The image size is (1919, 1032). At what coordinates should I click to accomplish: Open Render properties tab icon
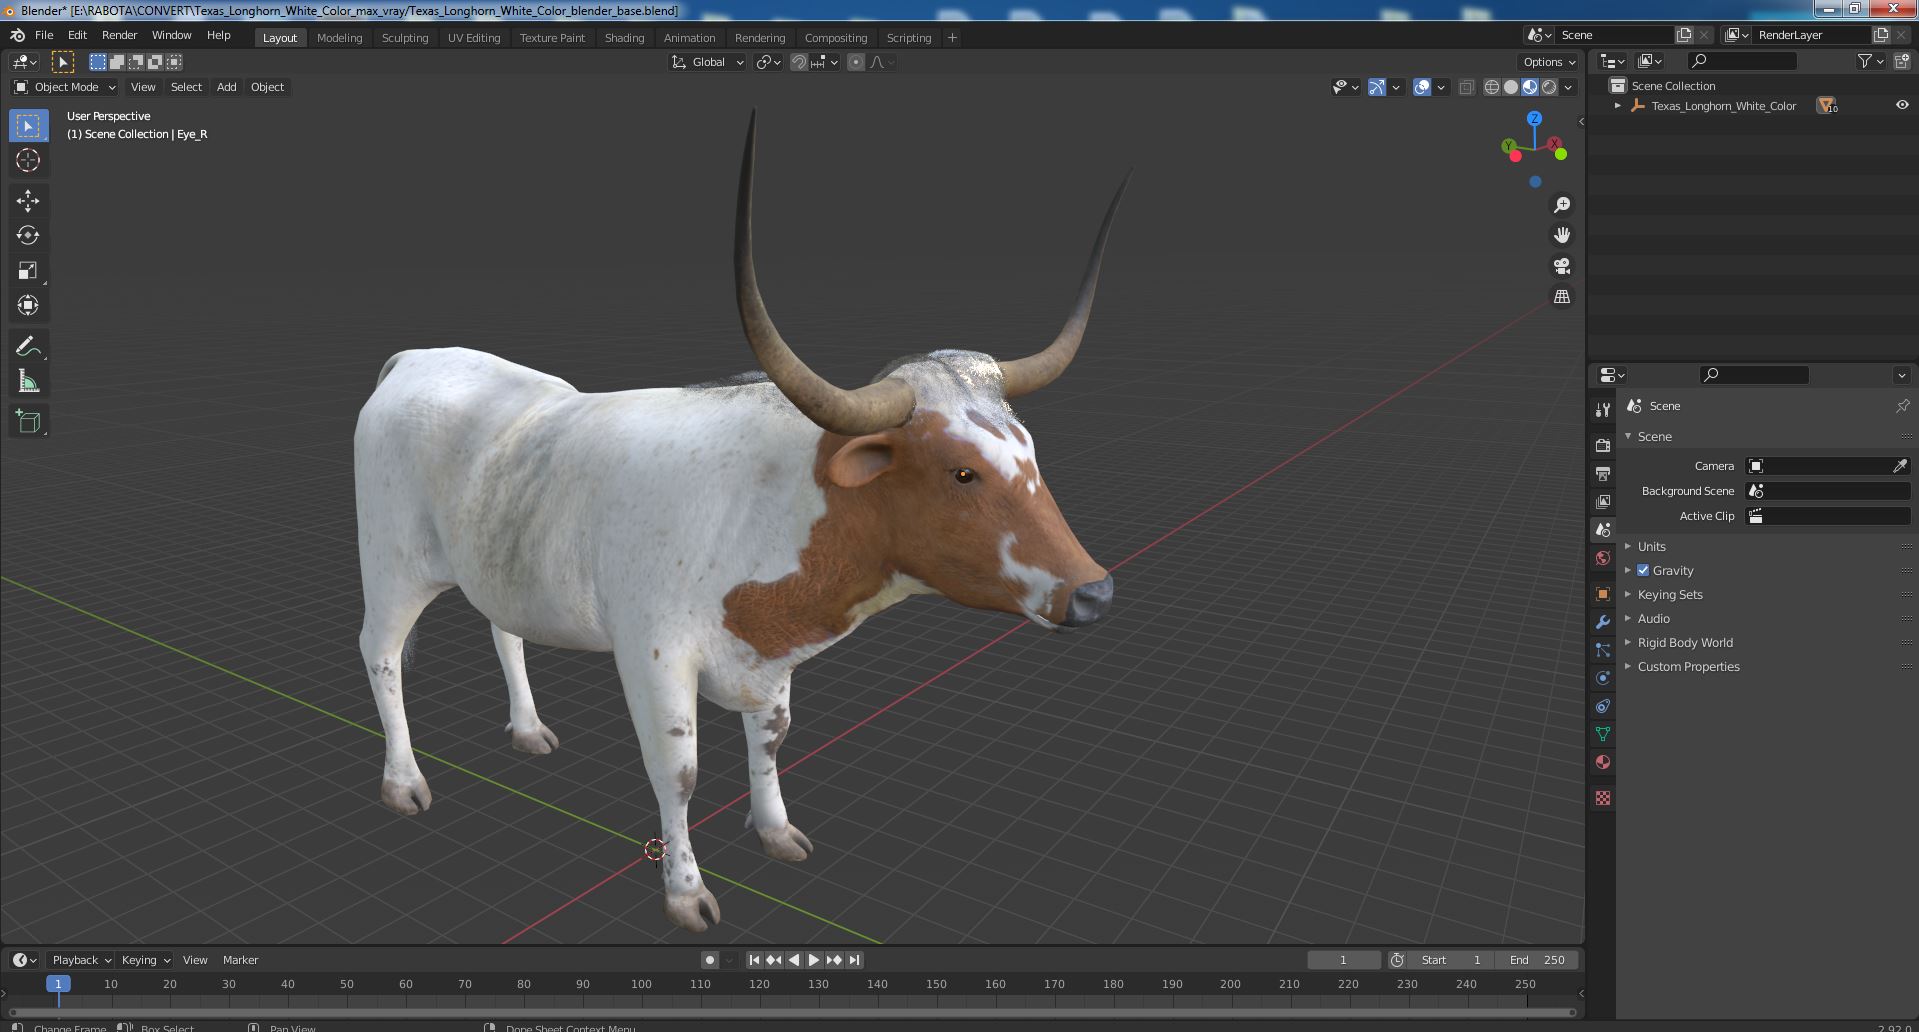[1603, 445]
